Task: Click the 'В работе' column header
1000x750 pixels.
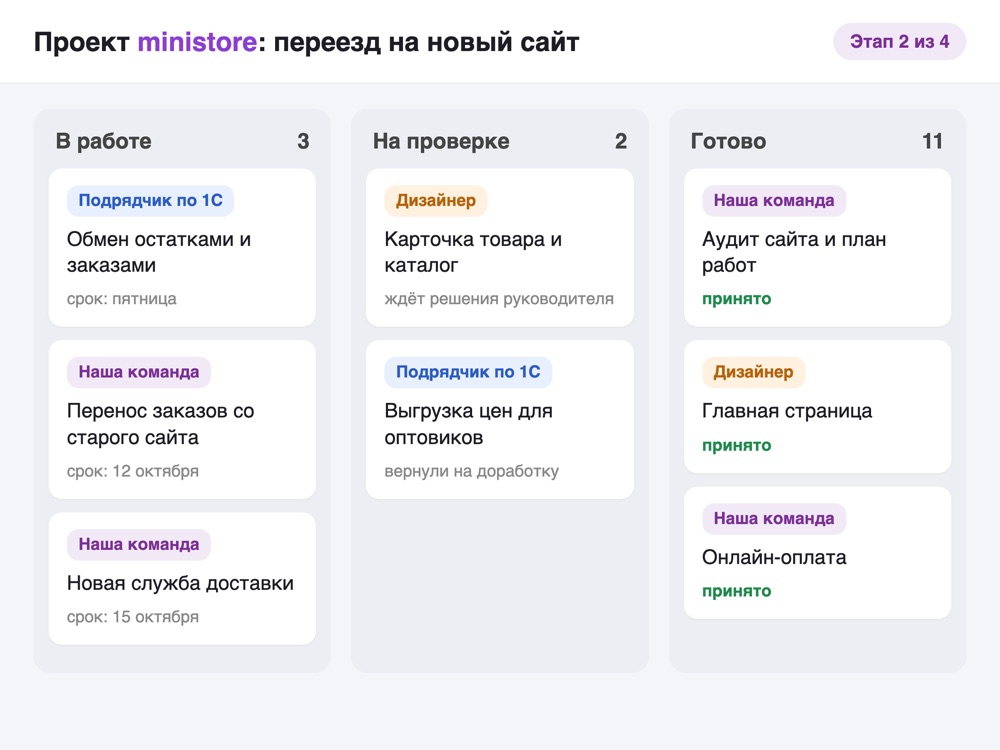Action: (103, 141)
